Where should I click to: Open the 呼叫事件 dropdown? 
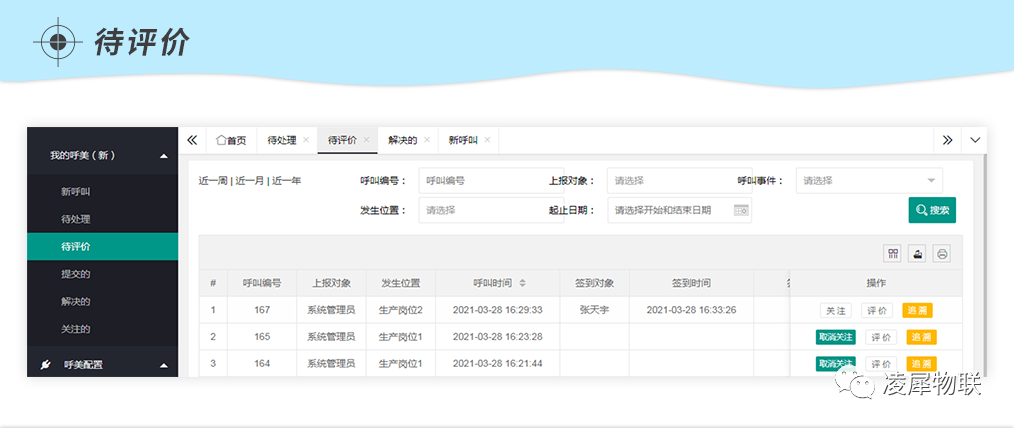coord(869,181)
